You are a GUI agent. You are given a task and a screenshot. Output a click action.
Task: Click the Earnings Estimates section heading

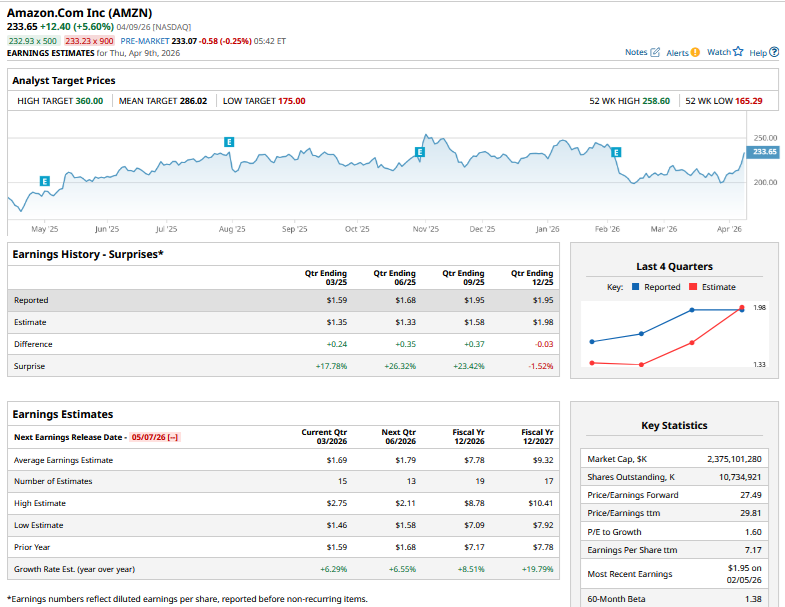tap(63, 414)
